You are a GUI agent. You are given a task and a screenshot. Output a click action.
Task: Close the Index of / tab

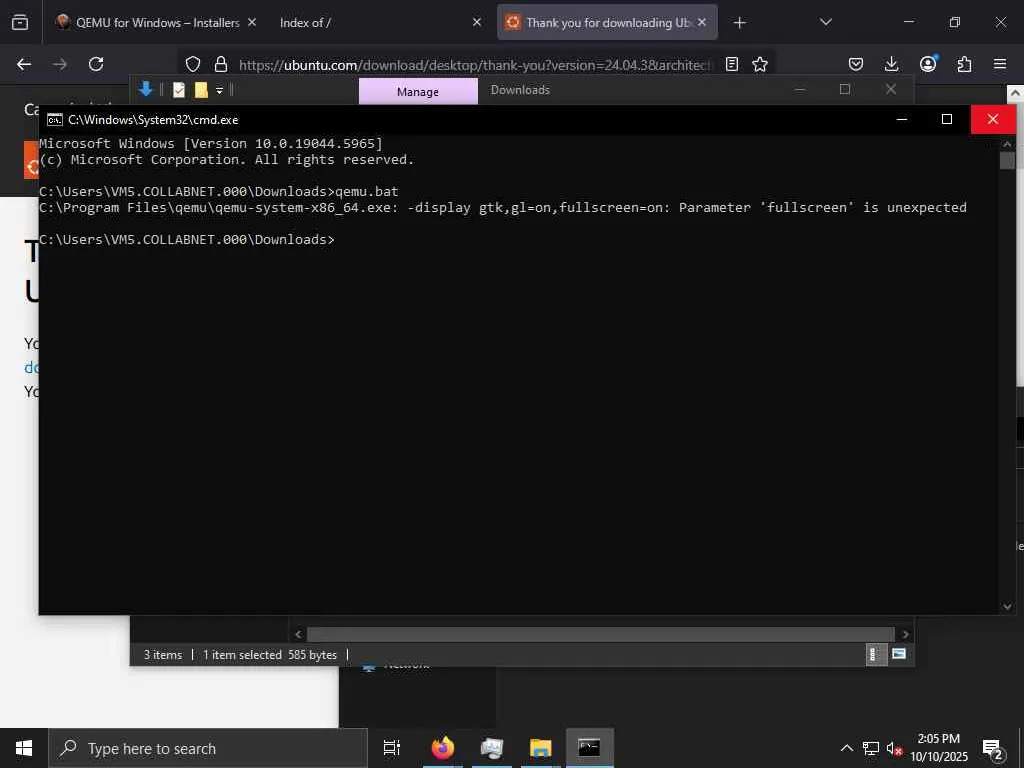[x=477, y=22]
